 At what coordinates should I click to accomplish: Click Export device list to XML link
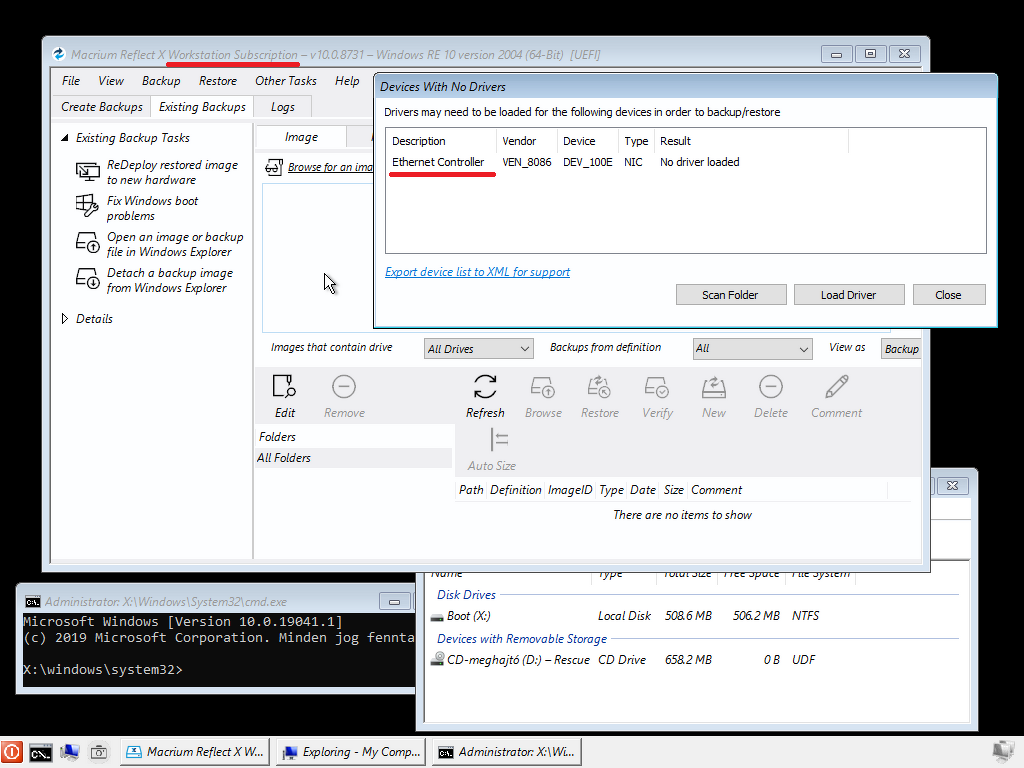point(477,272)
